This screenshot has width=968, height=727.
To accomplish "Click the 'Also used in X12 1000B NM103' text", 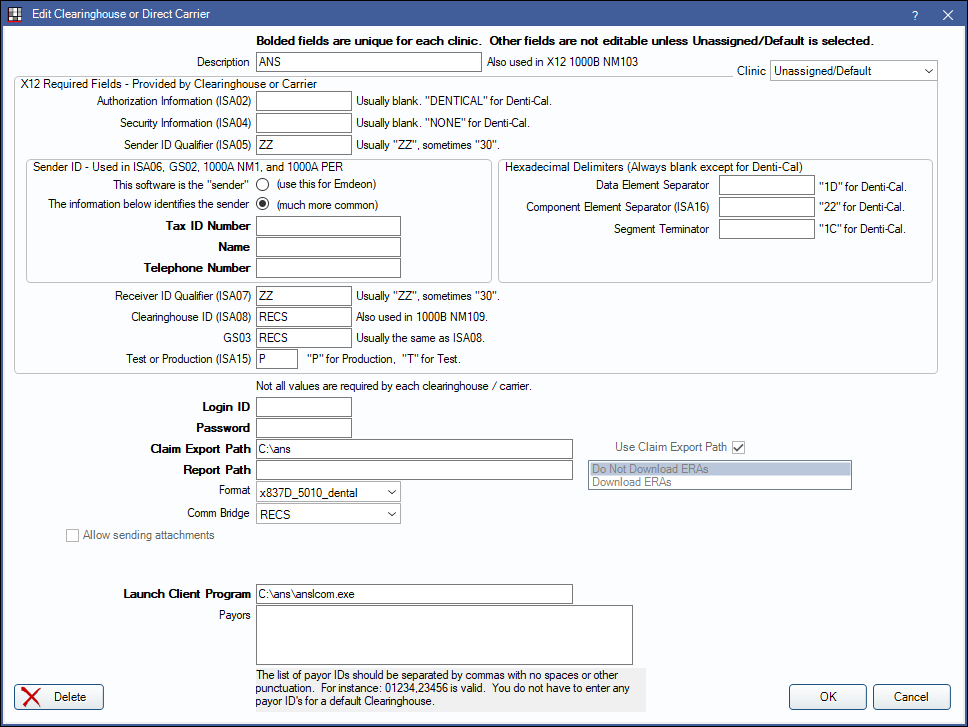I will tap(562, 62).
